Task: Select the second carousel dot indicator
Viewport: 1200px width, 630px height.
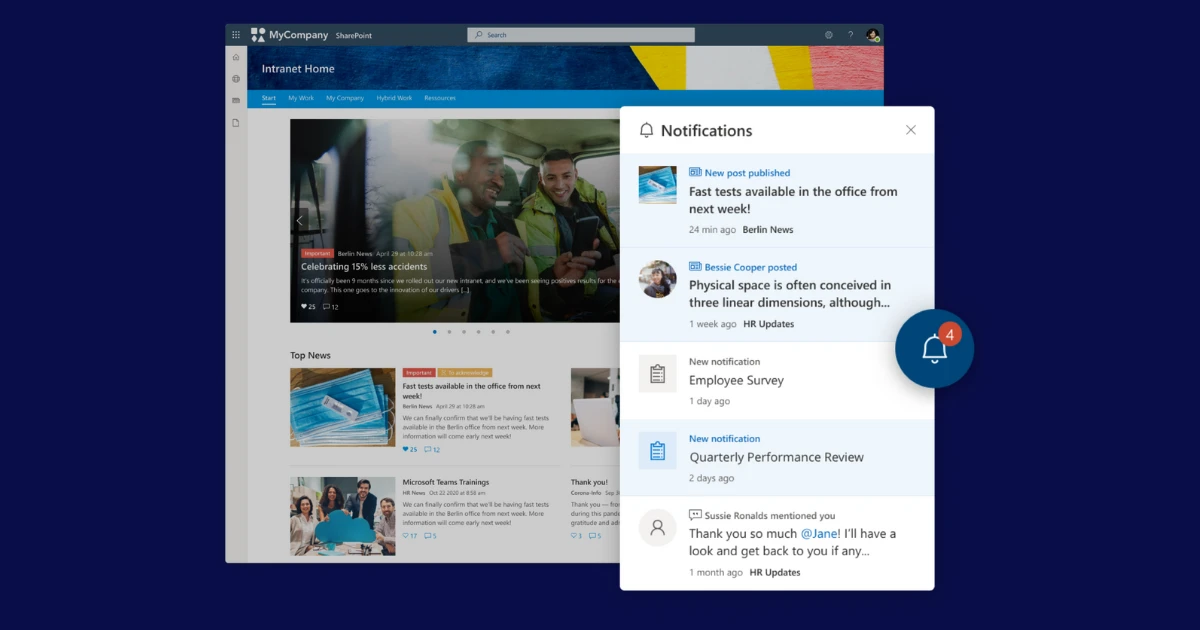Action: (x=450, y=331)
